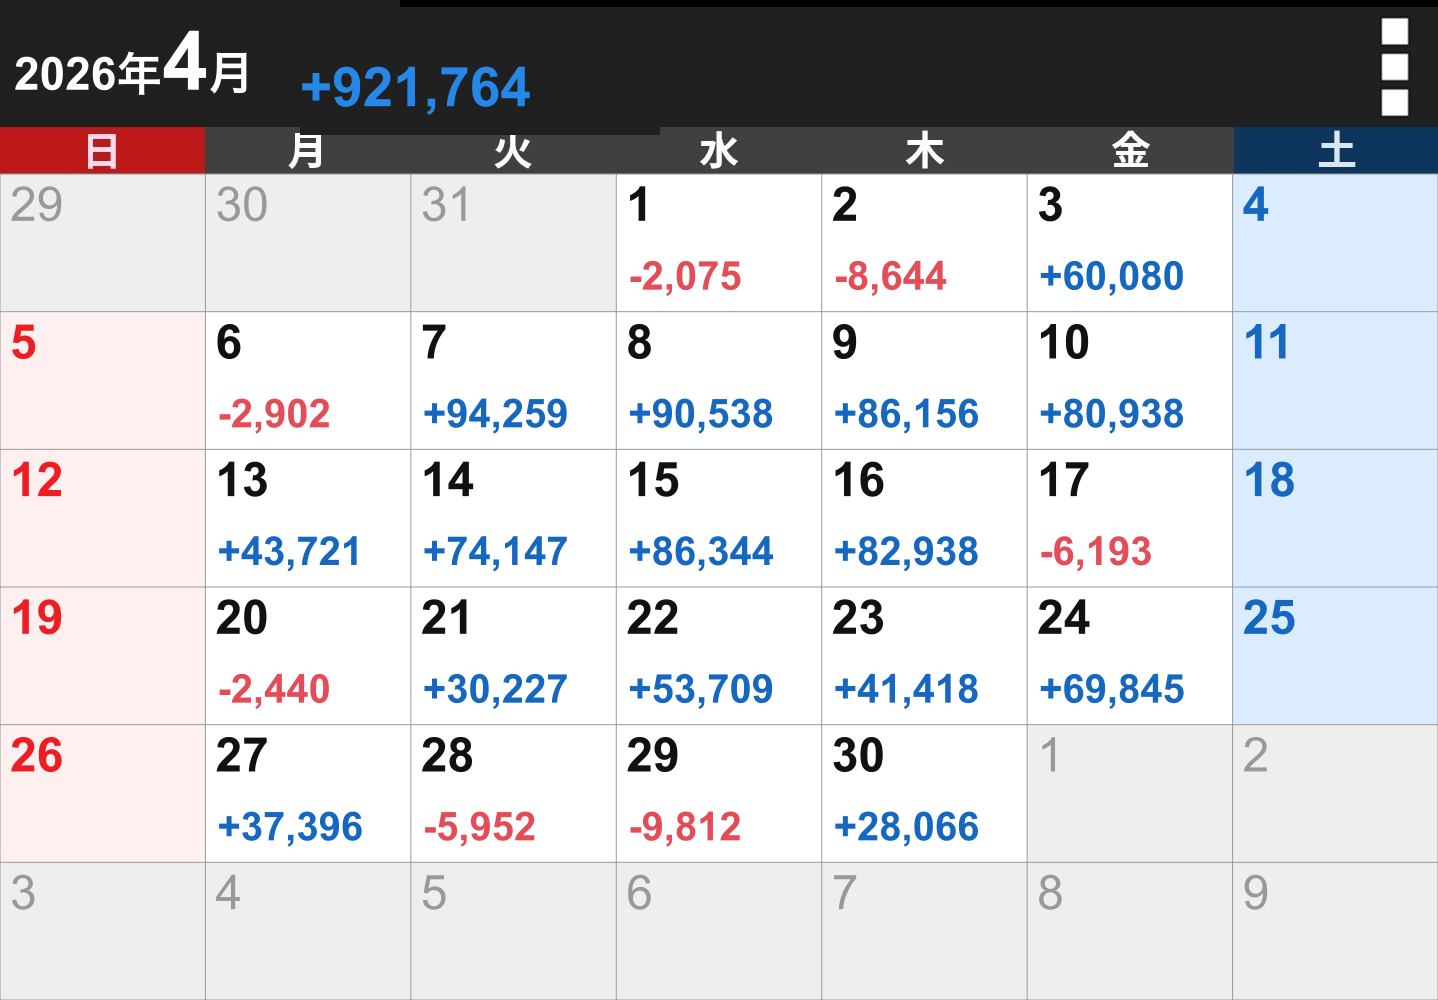The height and width of the screenshot is (1000, 1438).
Task: Open April 17 loss of -6,193
Action: tap(1130, 518)
